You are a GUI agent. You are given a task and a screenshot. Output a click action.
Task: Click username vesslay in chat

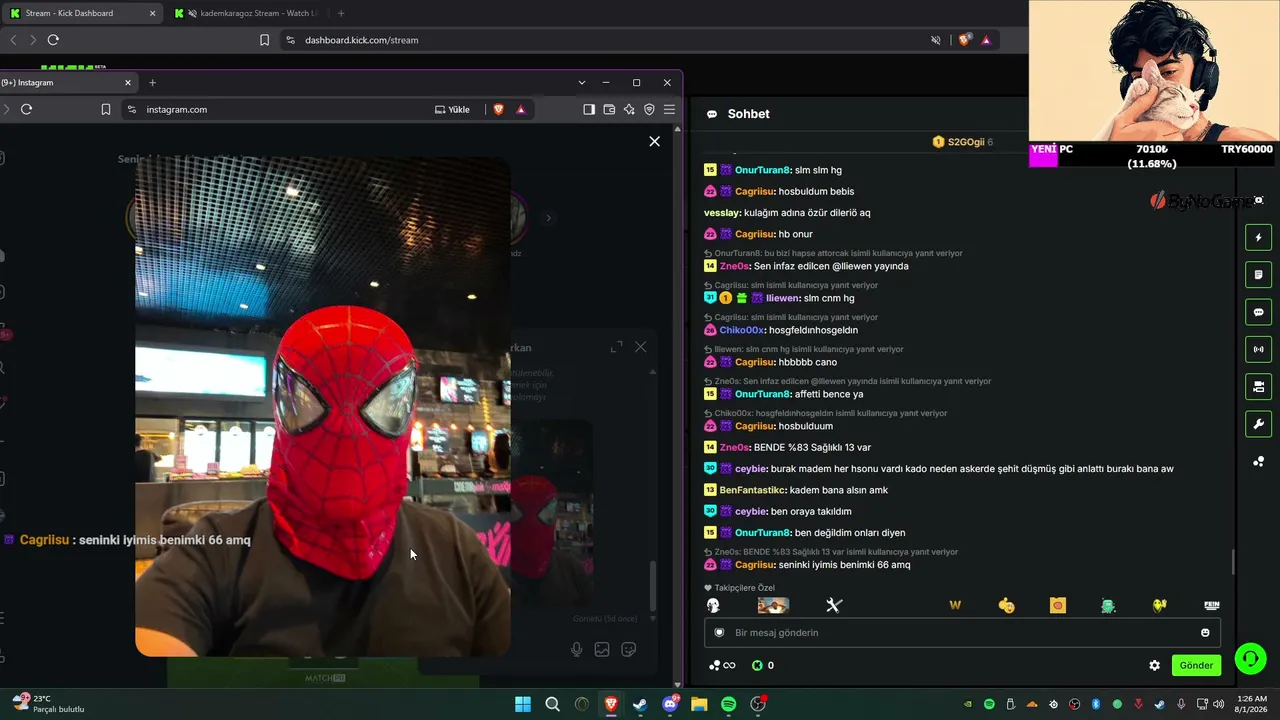(722, 213)
